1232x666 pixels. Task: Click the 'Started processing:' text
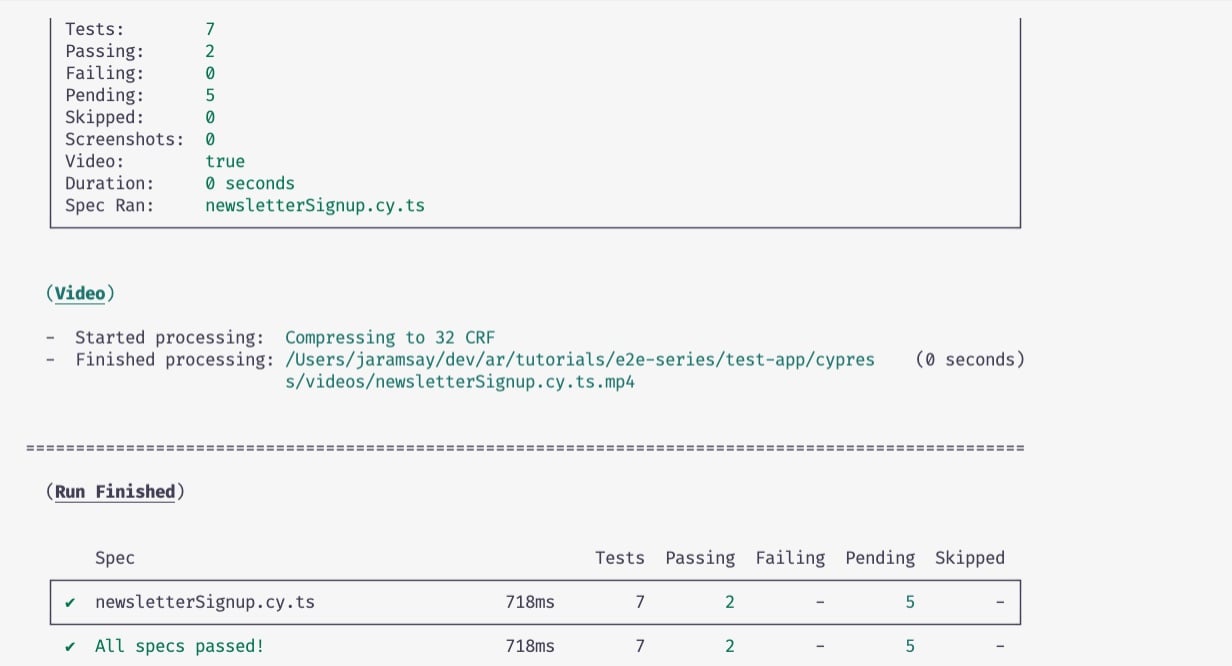170,337
